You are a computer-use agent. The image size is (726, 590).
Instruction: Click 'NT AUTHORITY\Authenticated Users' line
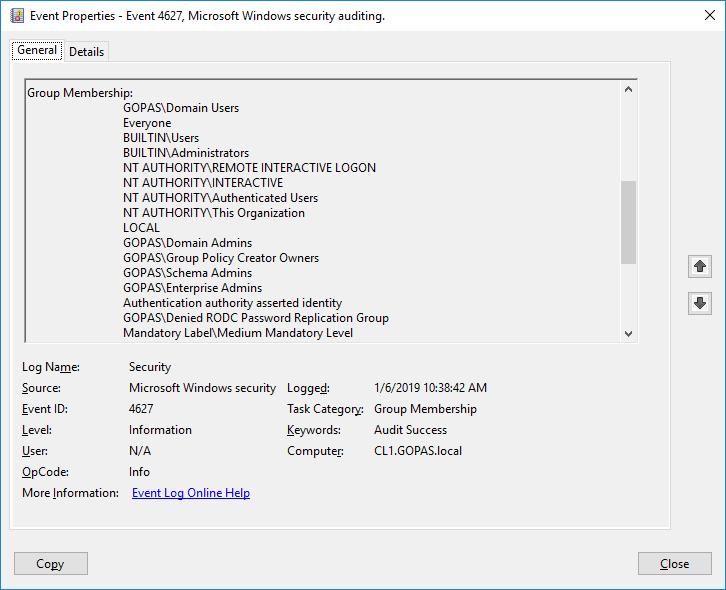pos(220,198)
